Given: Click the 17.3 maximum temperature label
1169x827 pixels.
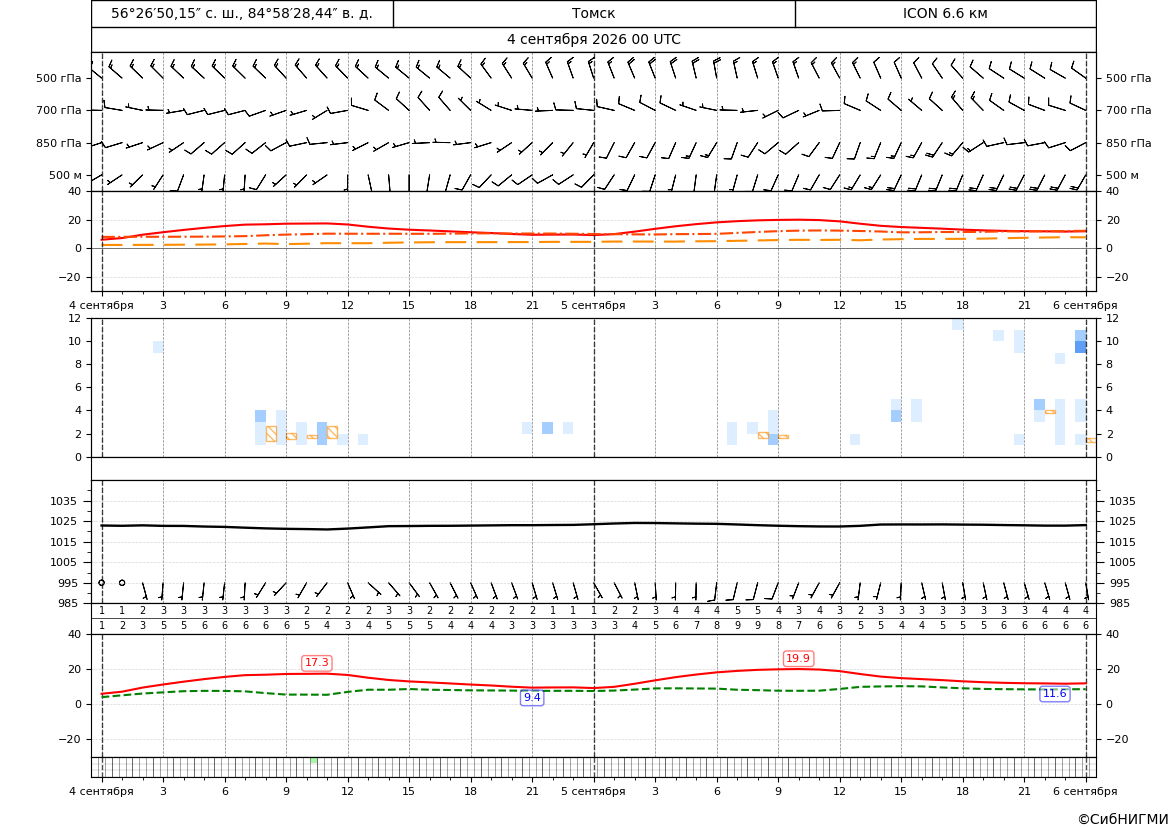Looking at the screenshot, I should (316, 662).
